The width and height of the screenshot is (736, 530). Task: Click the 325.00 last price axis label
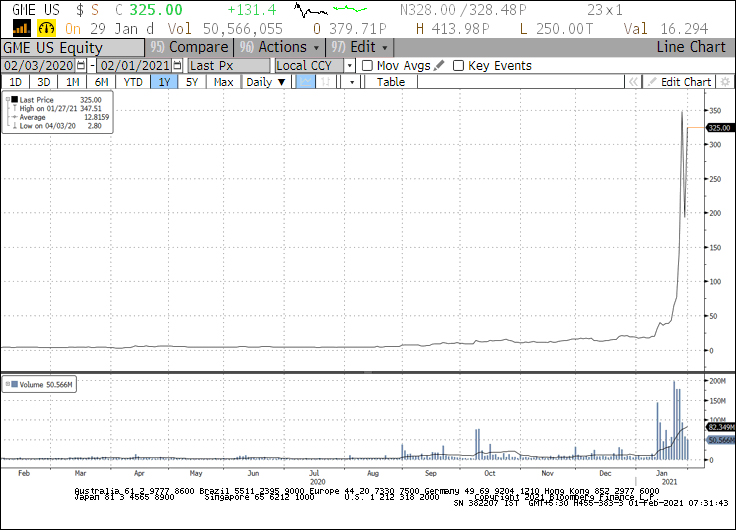coord(720,128)
